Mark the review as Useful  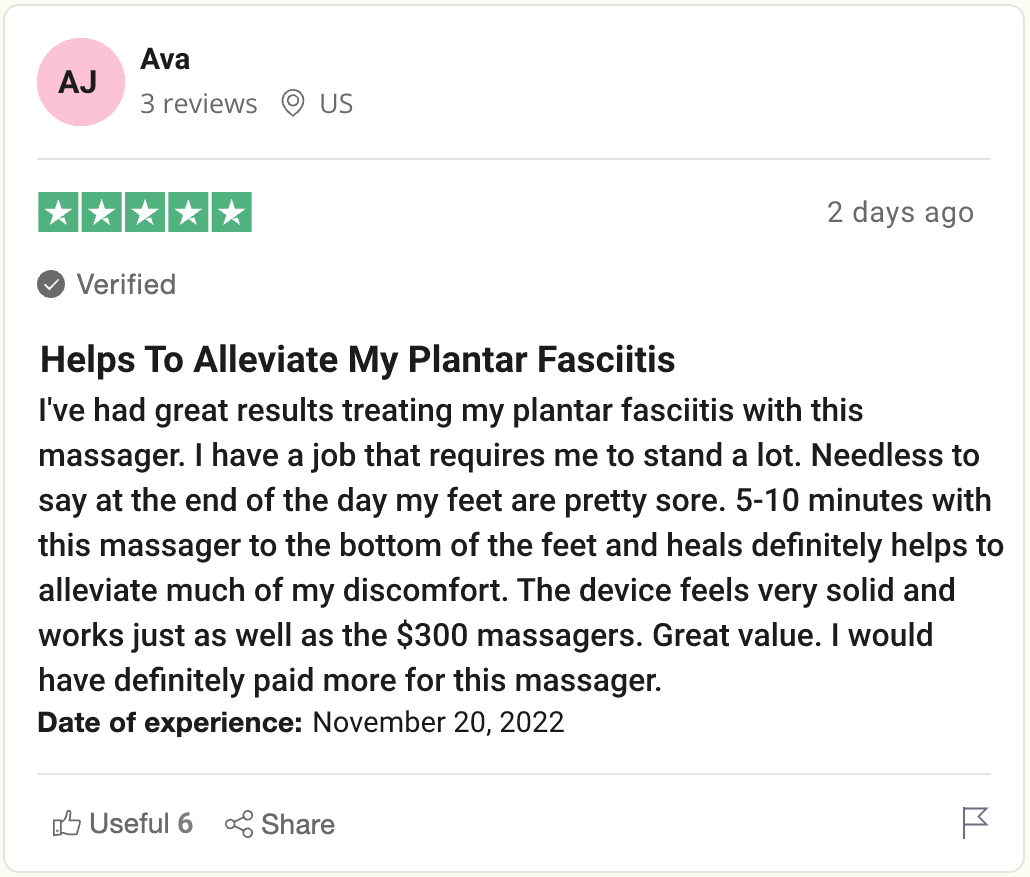[x=122, y=823]
